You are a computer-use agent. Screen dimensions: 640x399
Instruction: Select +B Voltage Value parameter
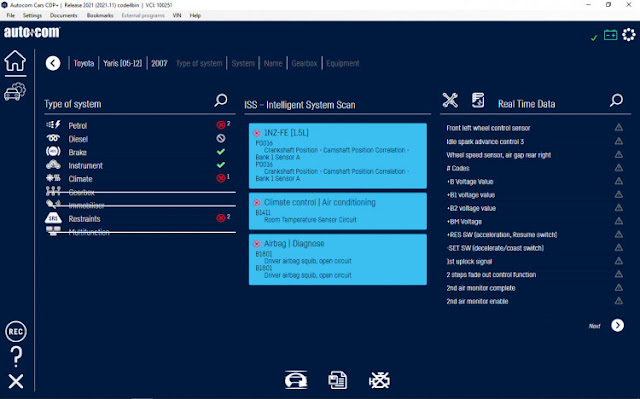(x=470, y=182)
